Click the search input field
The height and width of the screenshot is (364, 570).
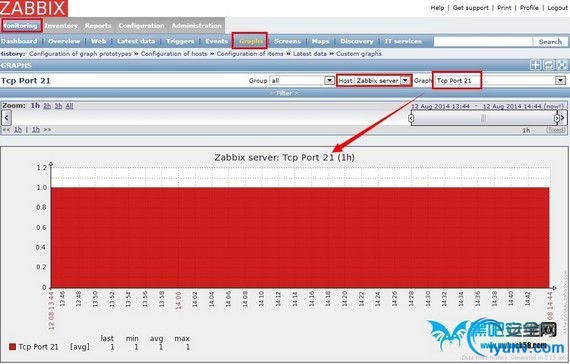click(x=483, y=41)
